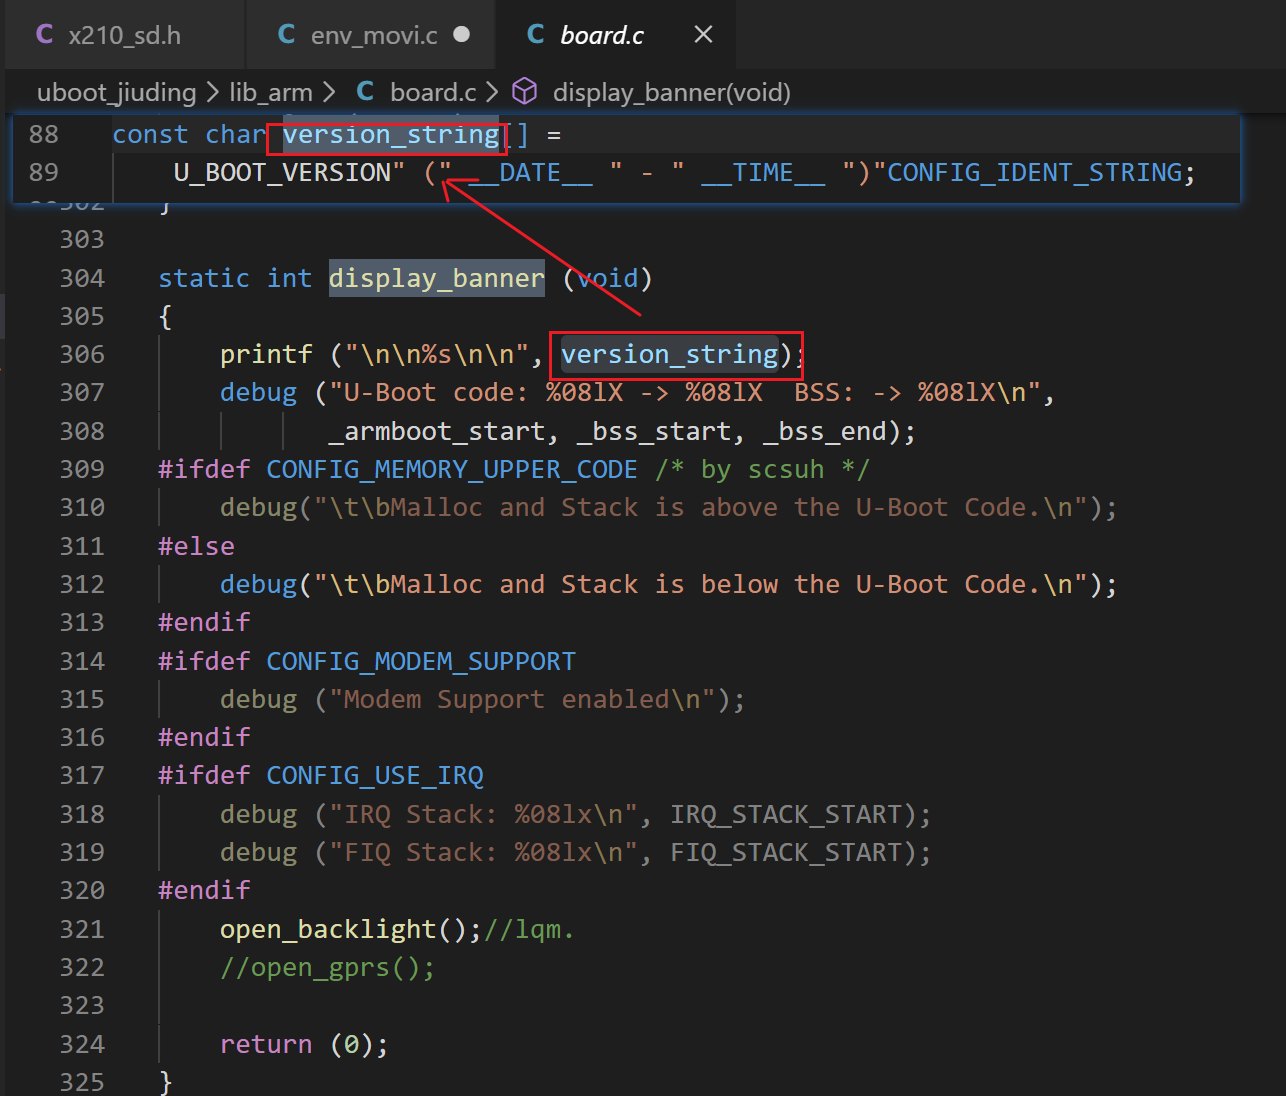Expand chevron after board.c breadcrumb
Screen dimensions: 1286x1096
[x=492, y=92]
